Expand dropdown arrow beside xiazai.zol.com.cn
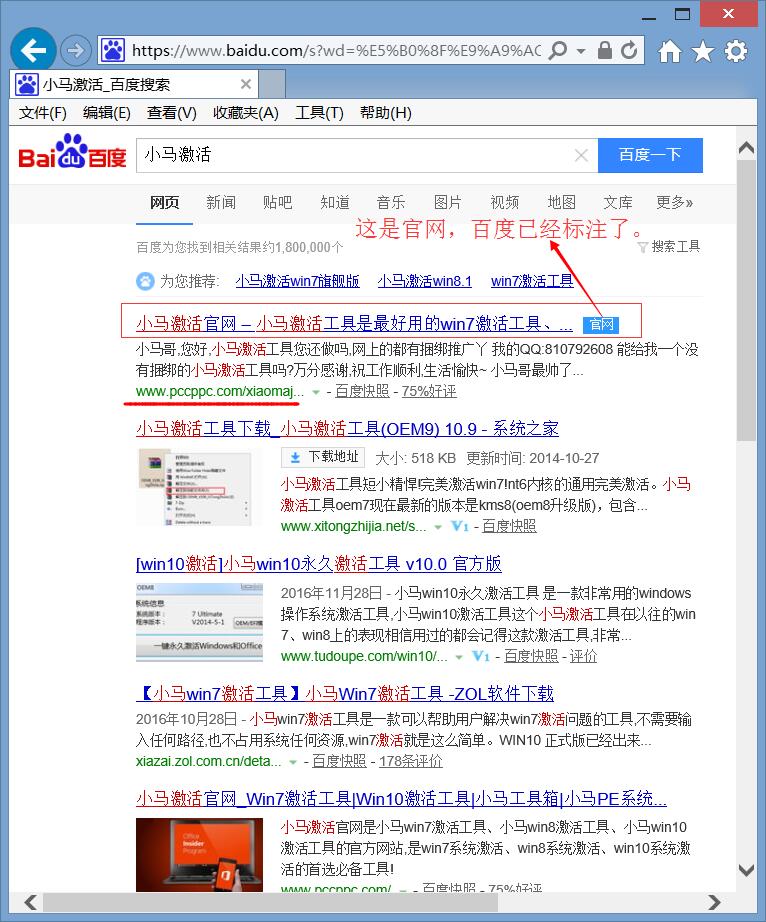Viewport: 766px width, 922px height. (x=293, y=762)
